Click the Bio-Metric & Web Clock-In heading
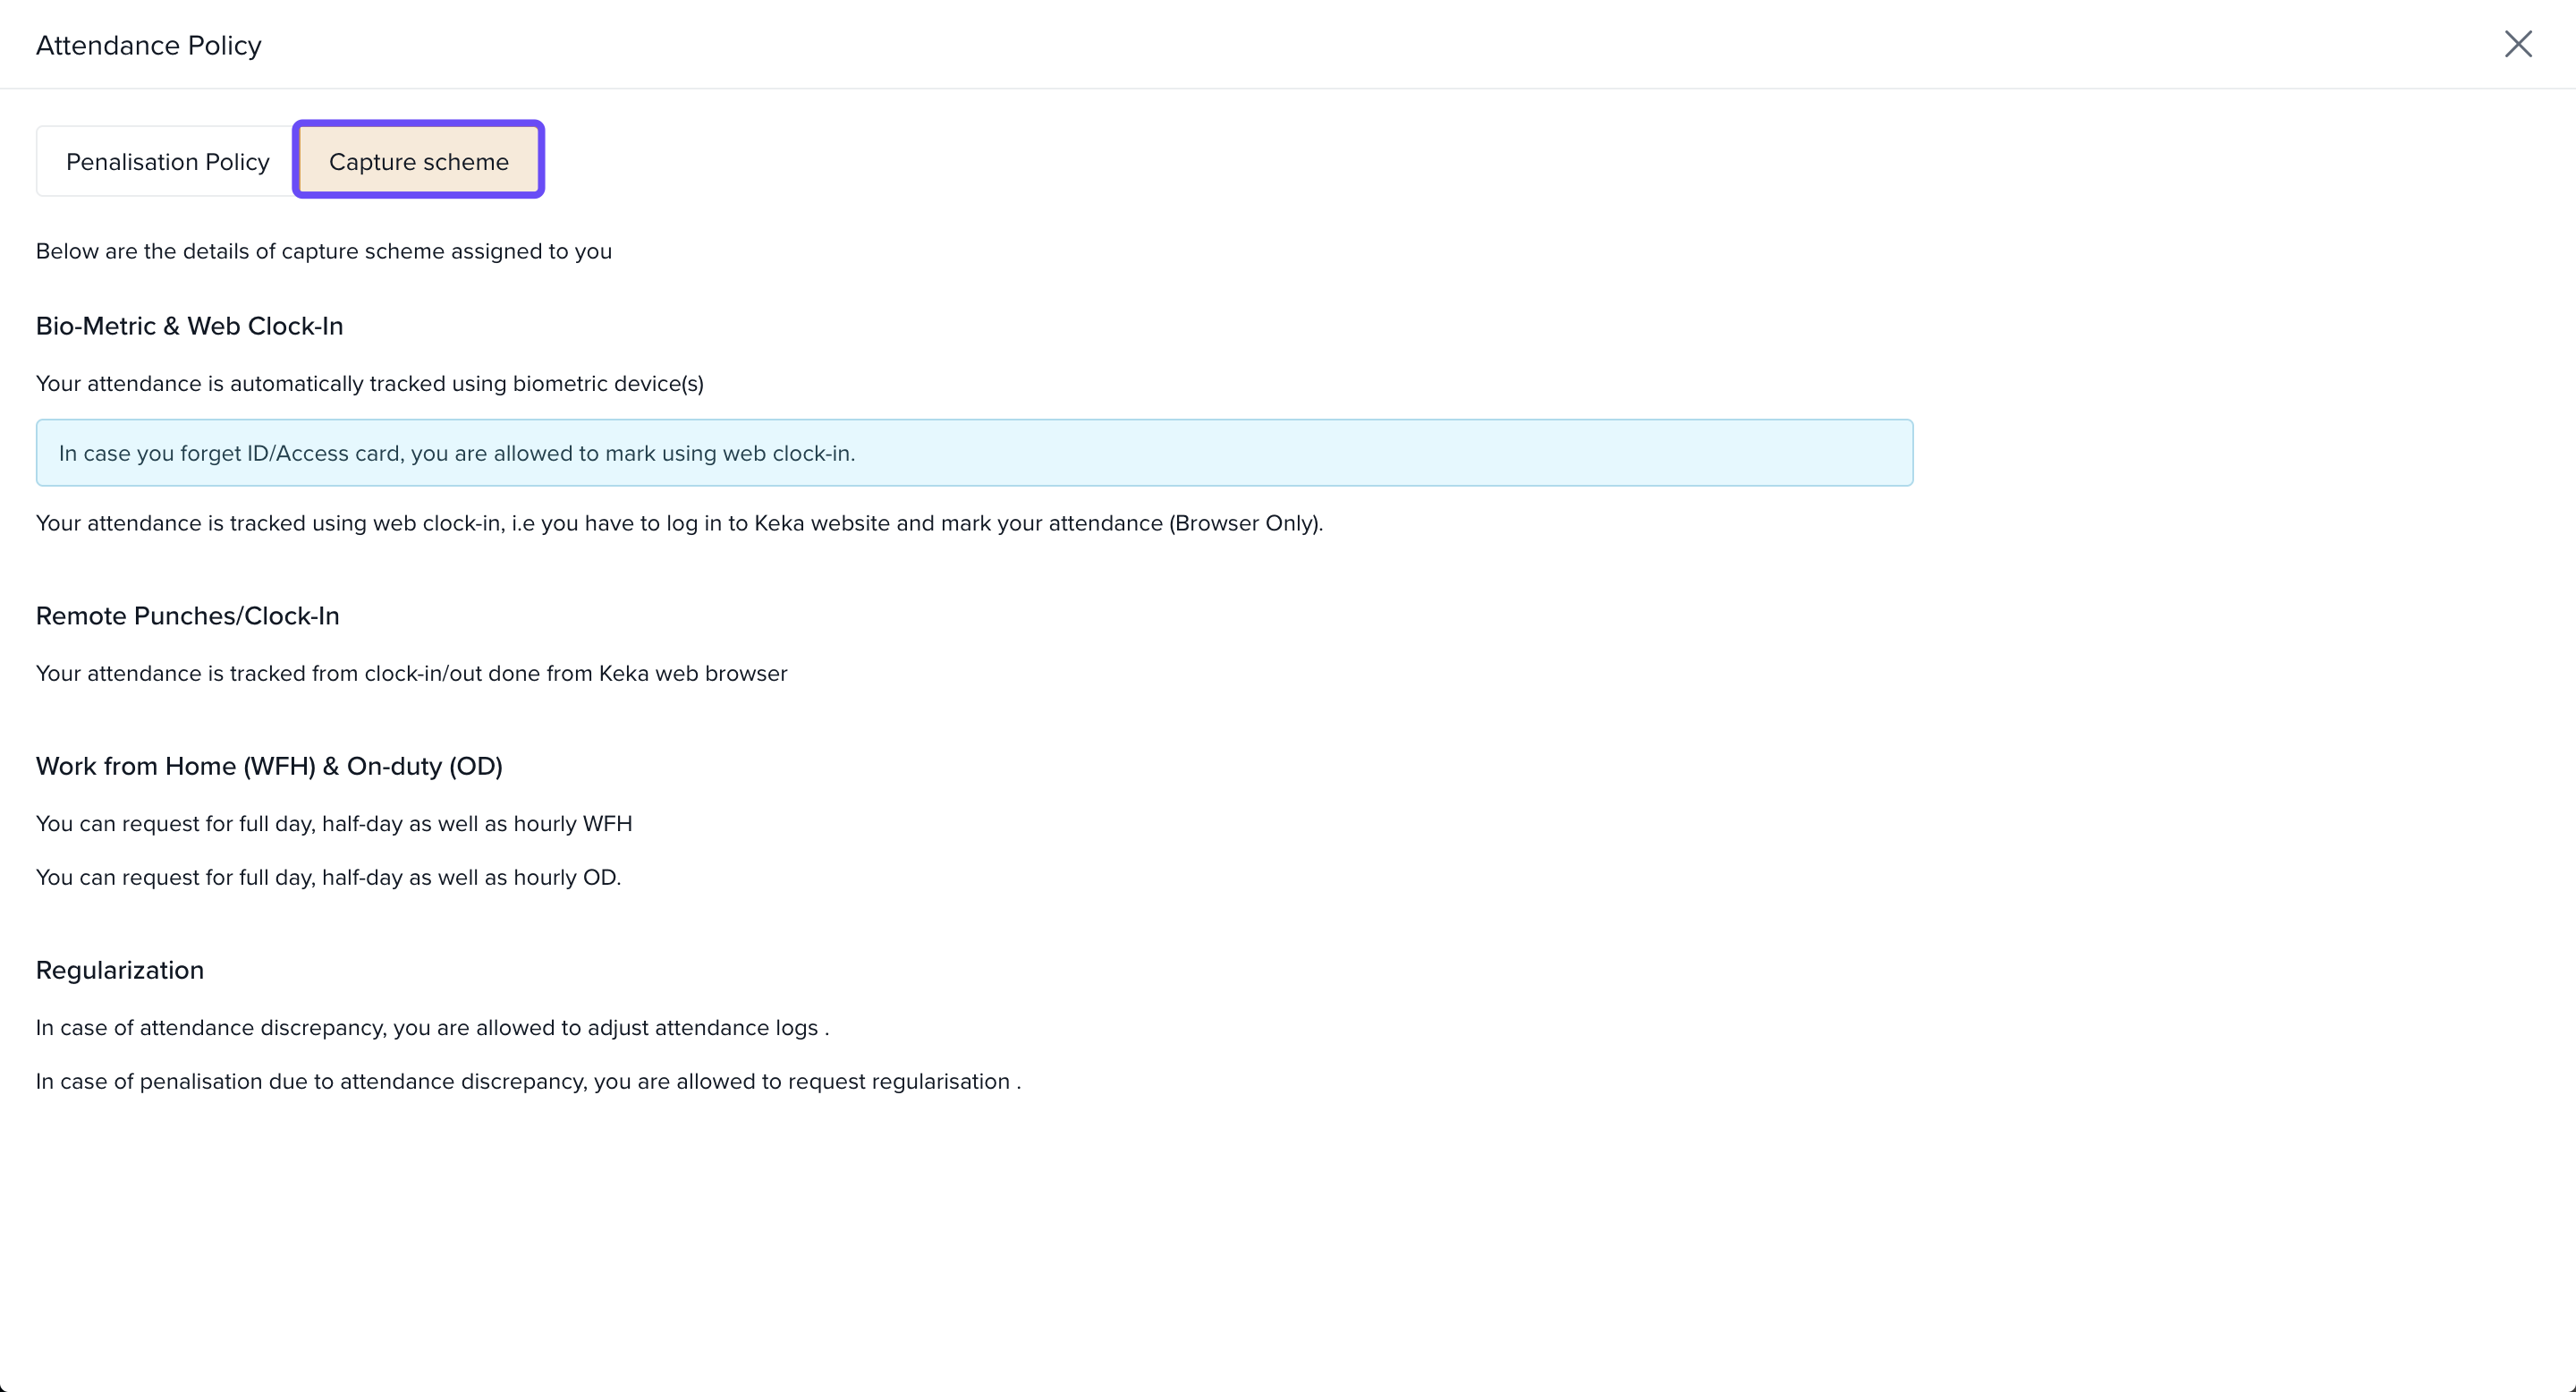Viewport: 2576px width, 1392px height. [189, 326]
